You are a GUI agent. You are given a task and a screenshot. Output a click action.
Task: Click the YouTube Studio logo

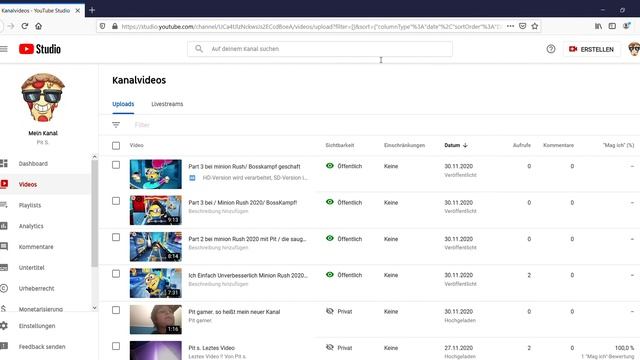pyautogui.click(x=40, y=49)
